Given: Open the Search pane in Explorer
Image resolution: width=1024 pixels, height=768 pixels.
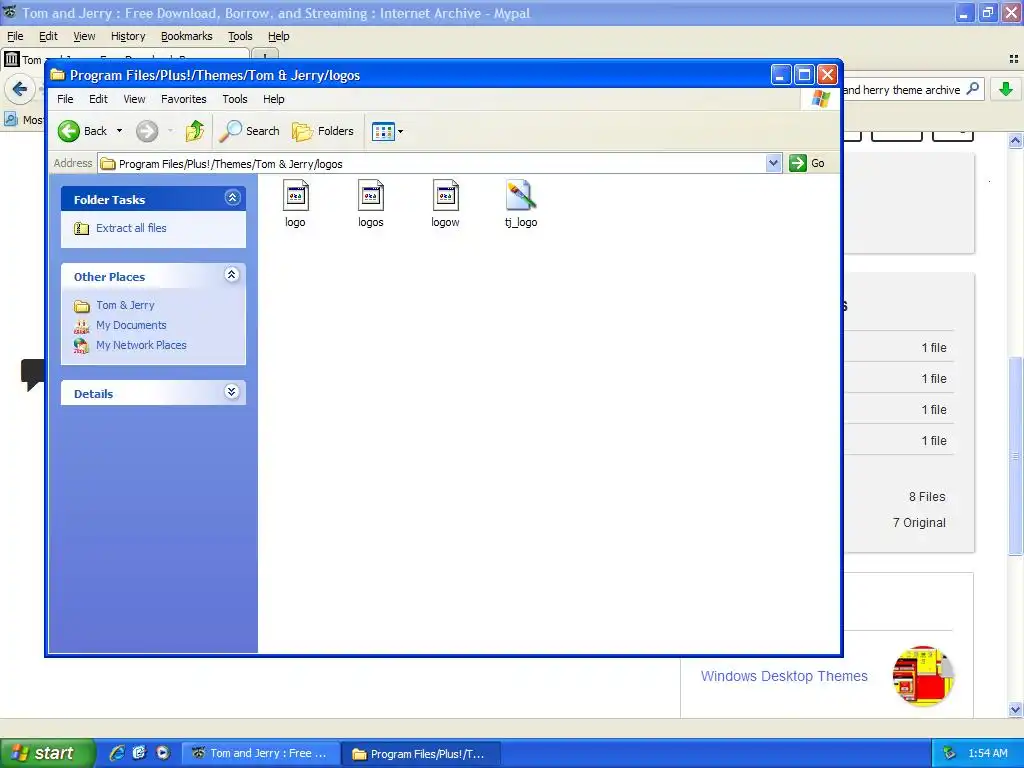Looking at the screenshot, I should click(249, 131).
